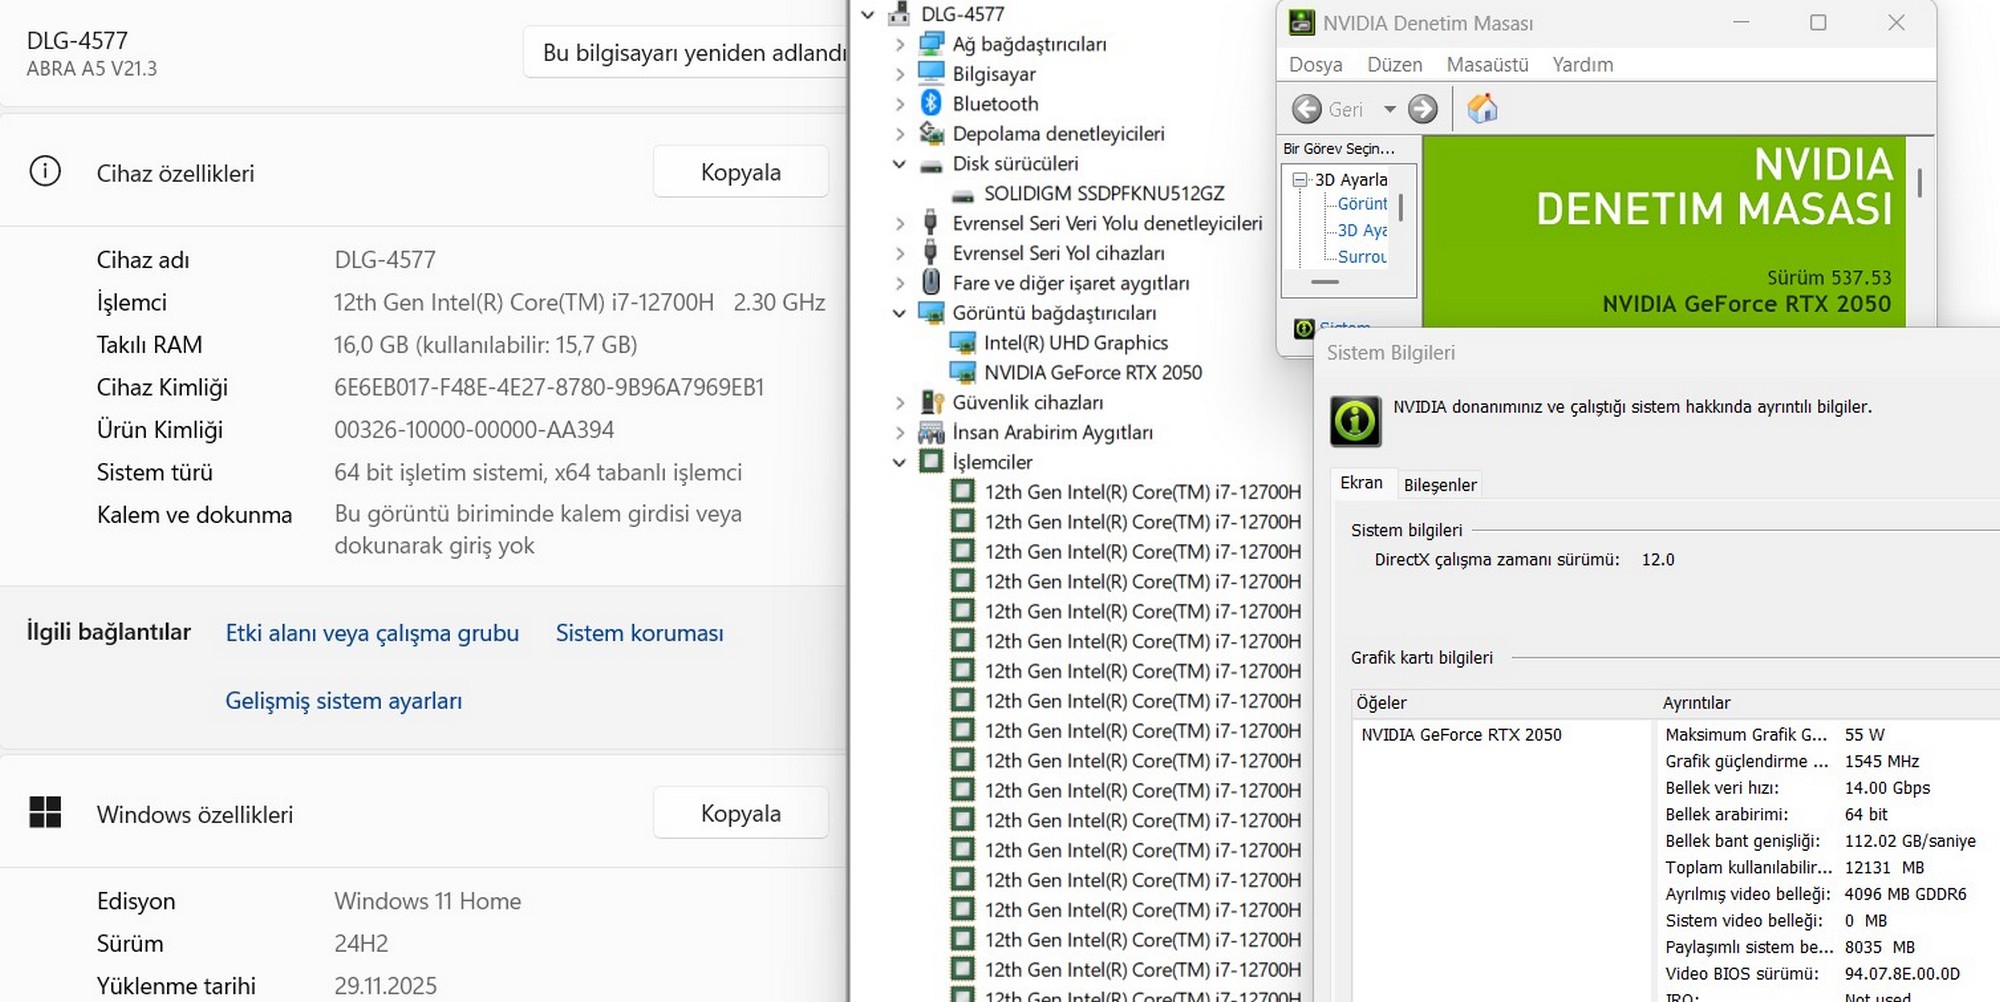Switch to the Bileşenler tab
Image resolution: width=2000 pixels, height=1002 pixels.
pyautogui.click(x=1439, y=485)
